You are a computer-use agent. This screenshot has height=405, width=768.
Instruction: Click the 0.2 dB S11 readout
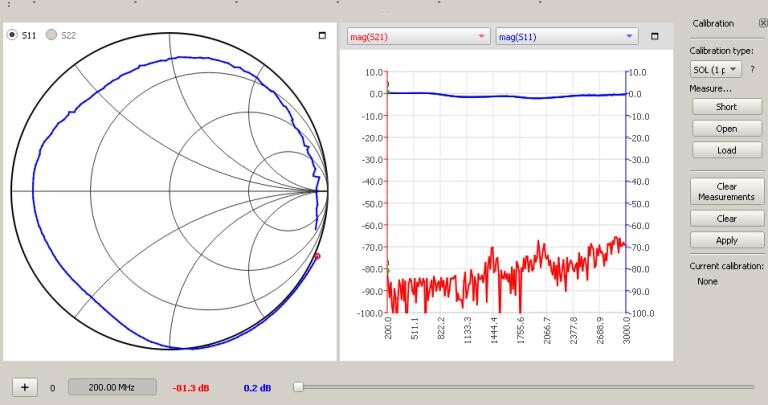click(x=257, y=388)
